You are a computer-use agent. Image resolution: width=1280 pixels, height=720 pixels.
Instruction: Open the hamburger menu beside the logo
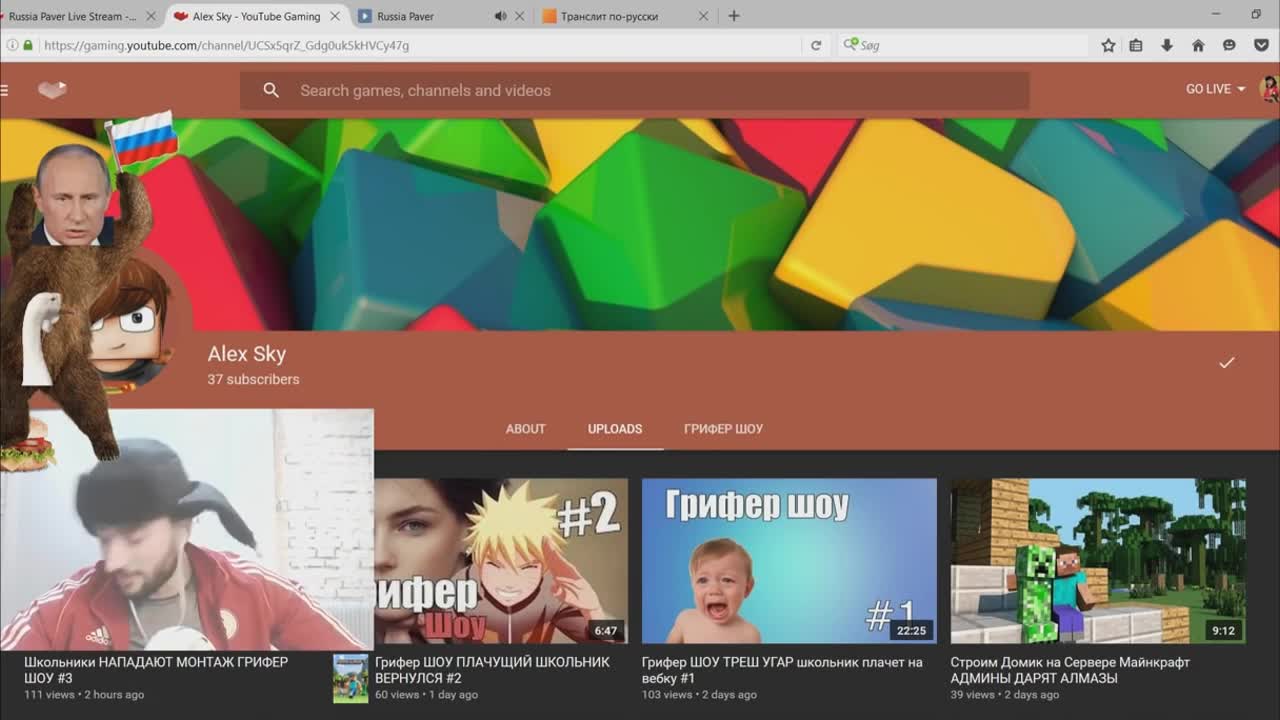pos(4,90)
